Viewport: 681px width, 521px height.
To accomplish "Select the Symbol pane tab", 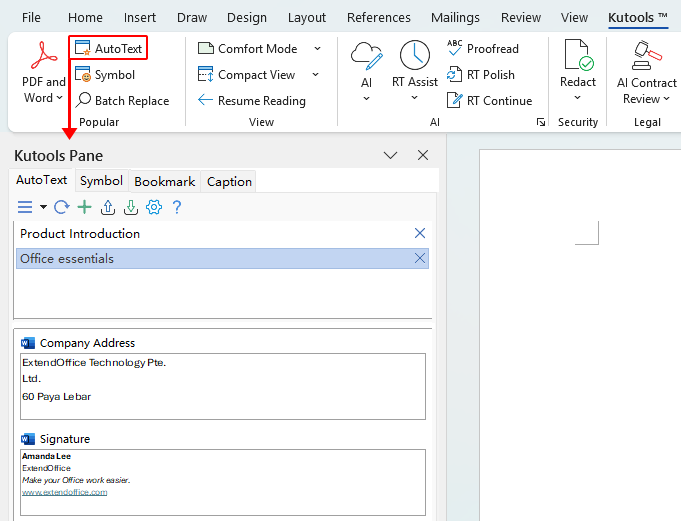I will click(x=101, y=181).
